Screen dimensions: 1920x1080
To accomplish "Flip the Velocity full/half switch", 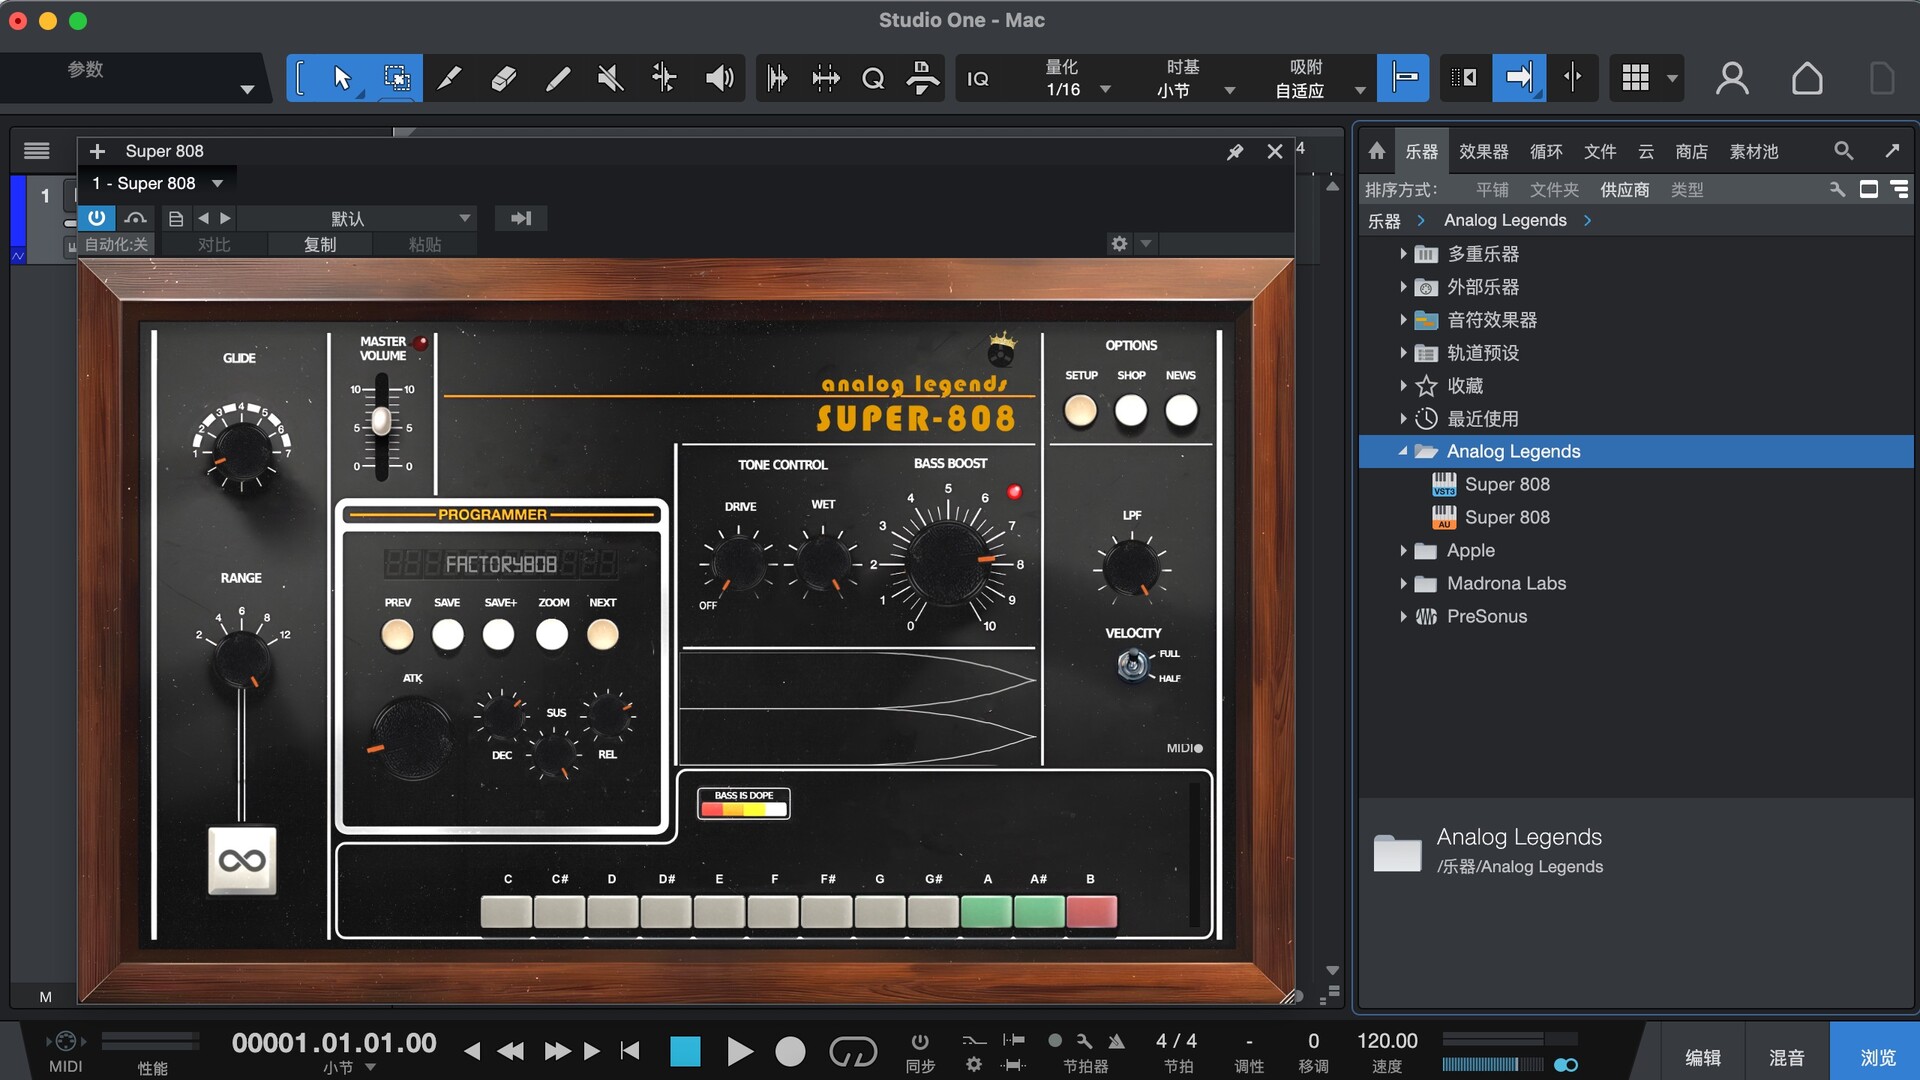I will pos(1133,664).
